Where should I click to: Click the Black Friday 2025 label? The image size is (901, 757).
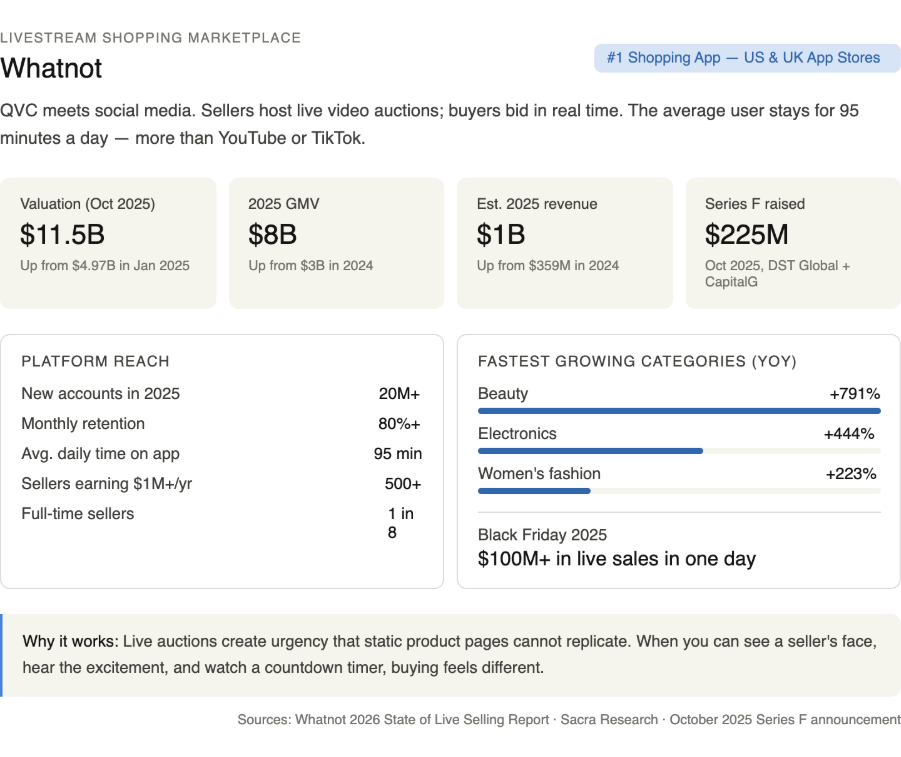coord(542,535)
